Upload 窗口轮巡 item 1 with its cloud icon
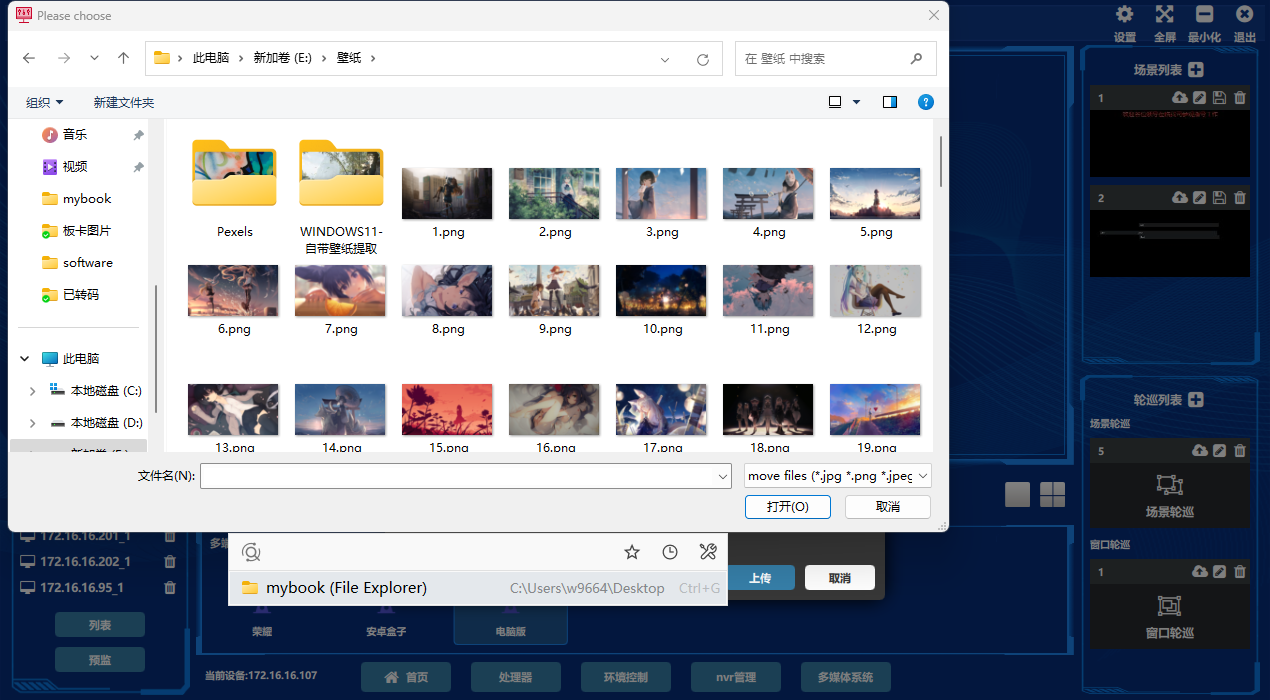The height and width of the screenshot is (700, 1270). [x=1200, y=572]
